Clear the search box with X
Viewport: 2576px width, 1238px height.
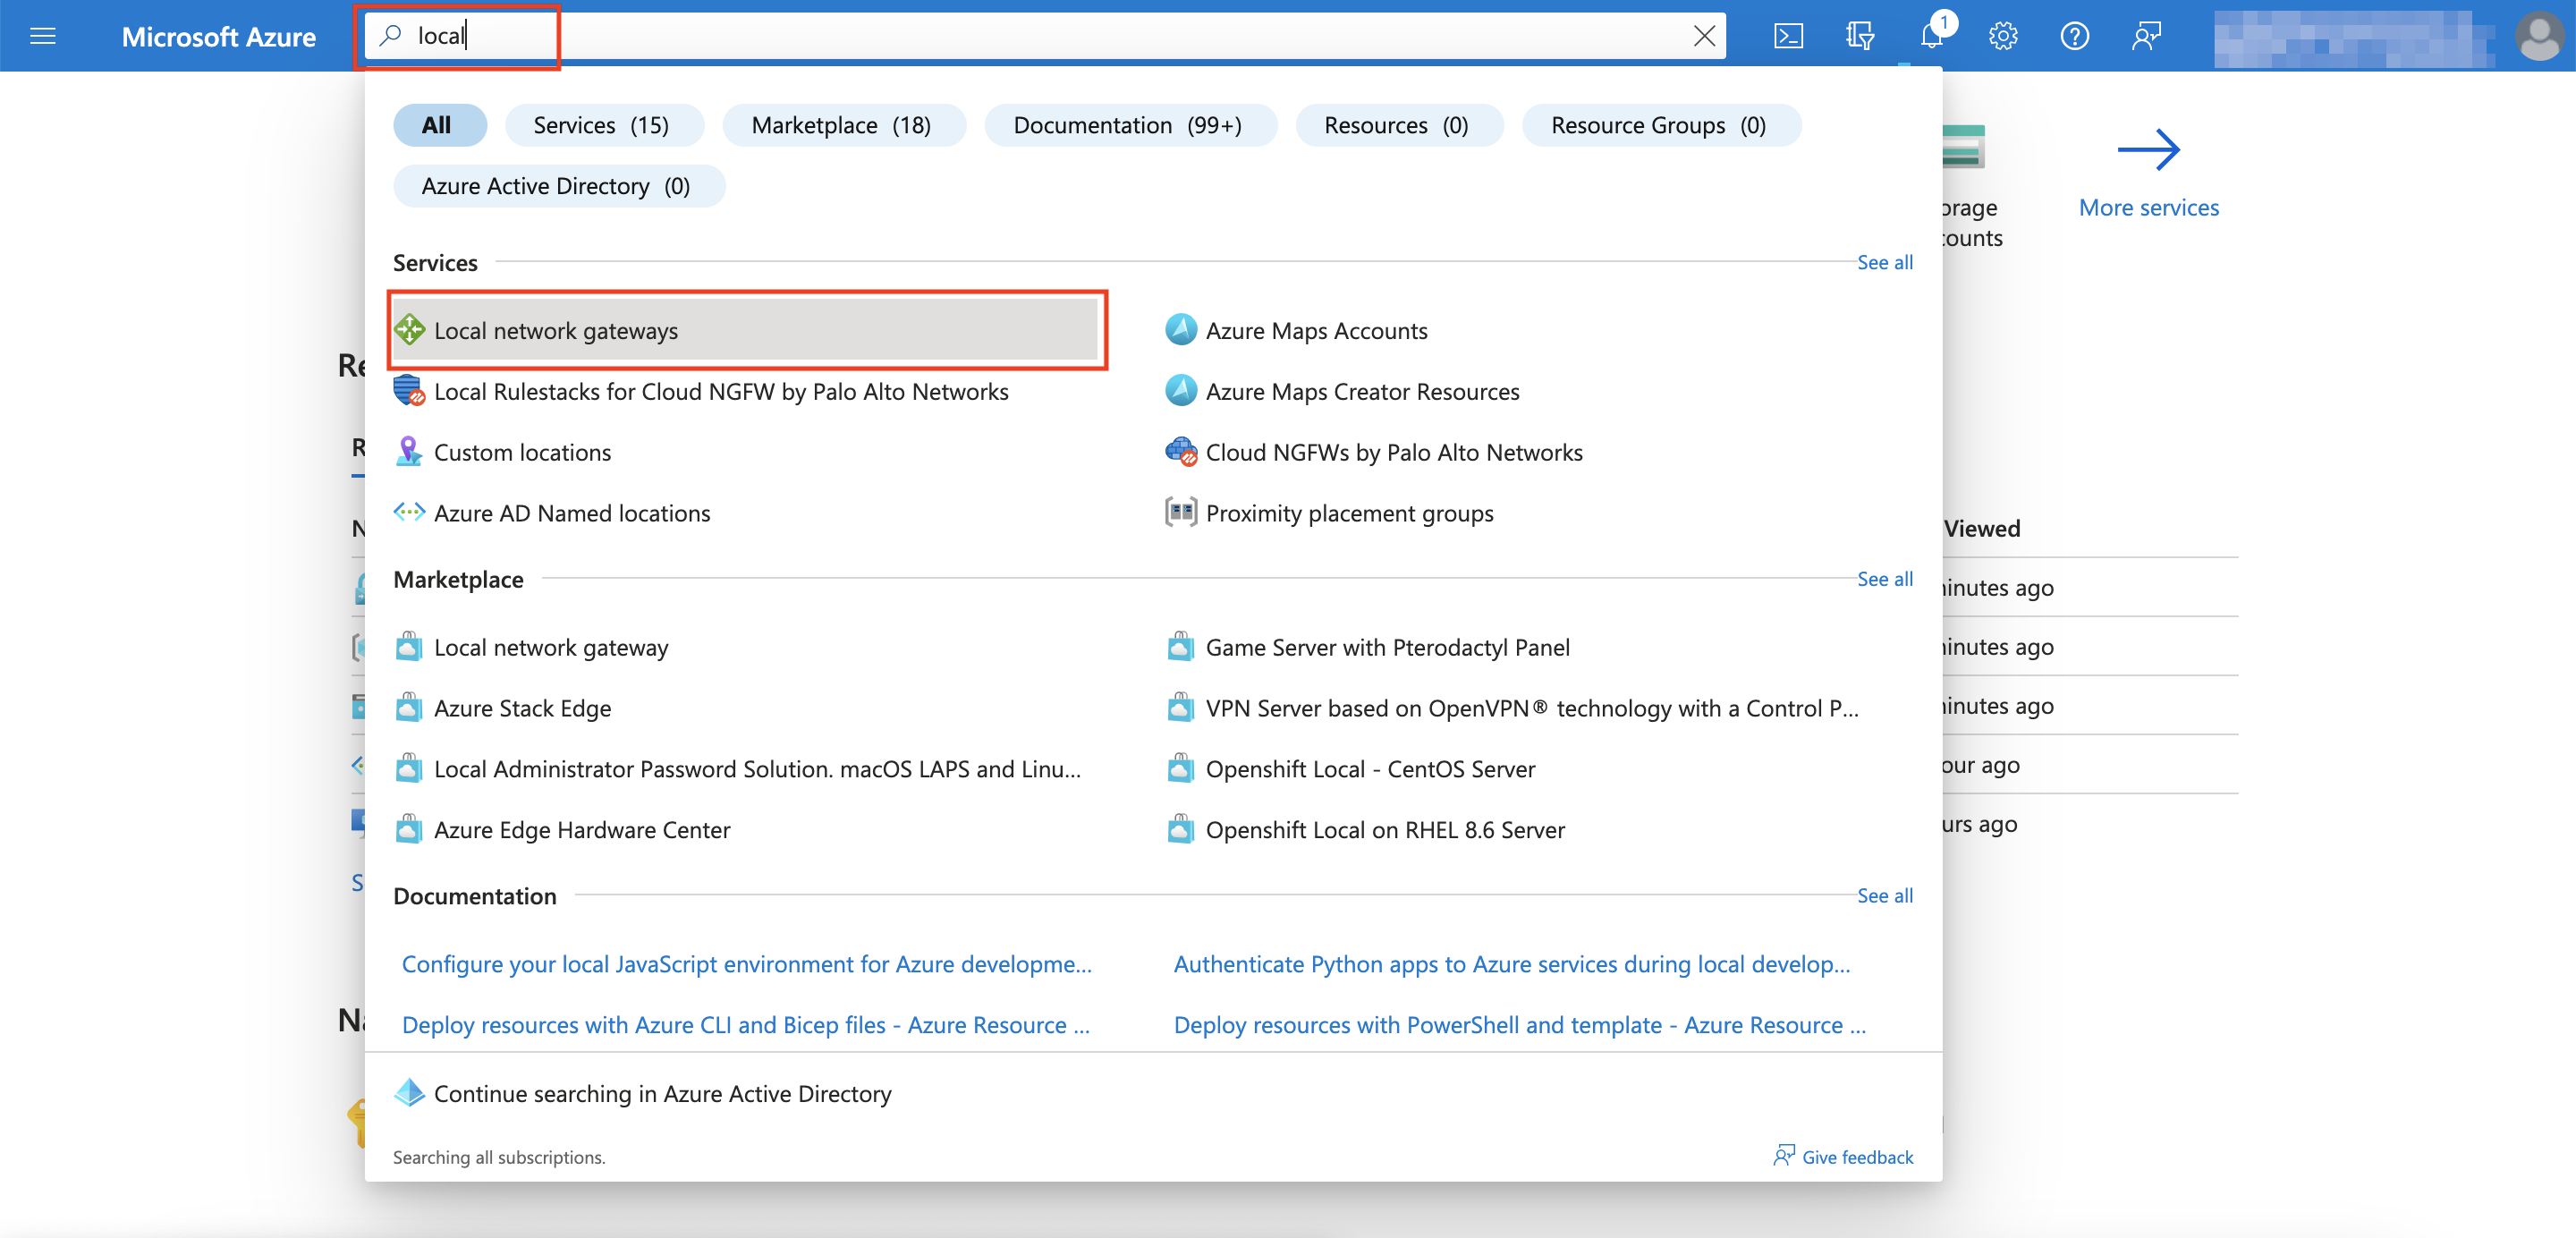click(1704, 37)
